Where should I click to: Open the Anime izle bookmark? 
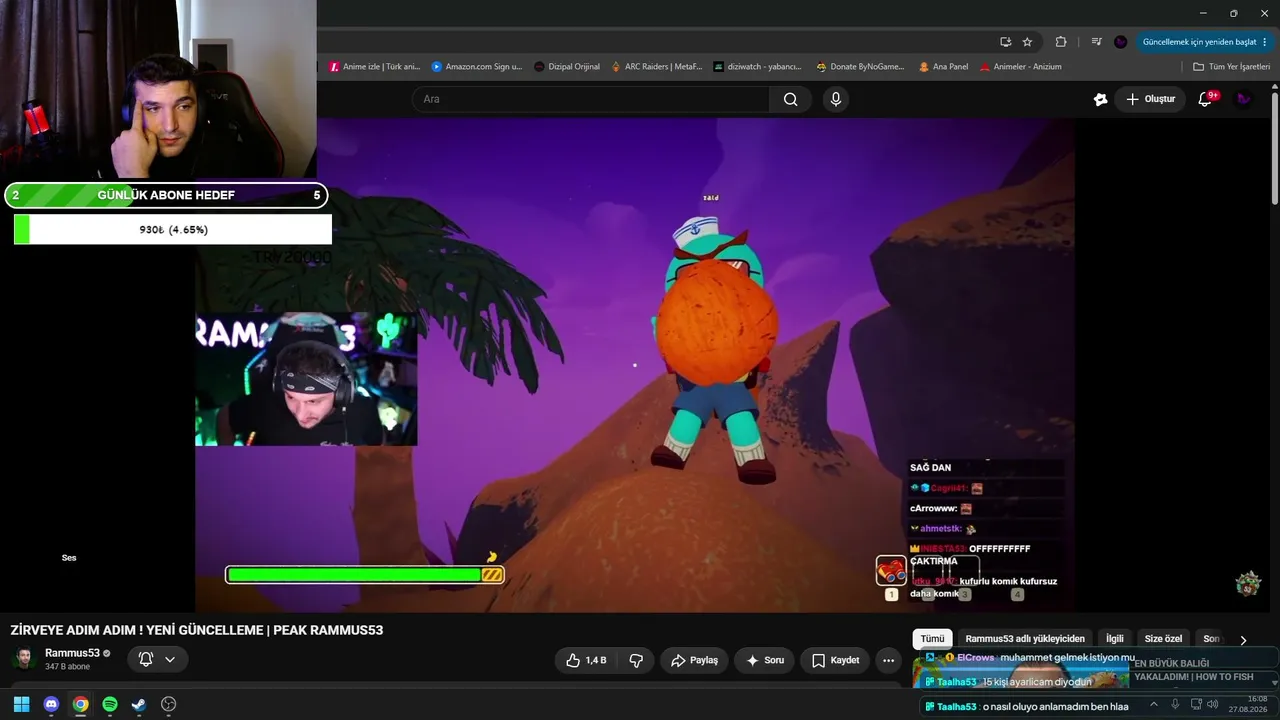375,67
